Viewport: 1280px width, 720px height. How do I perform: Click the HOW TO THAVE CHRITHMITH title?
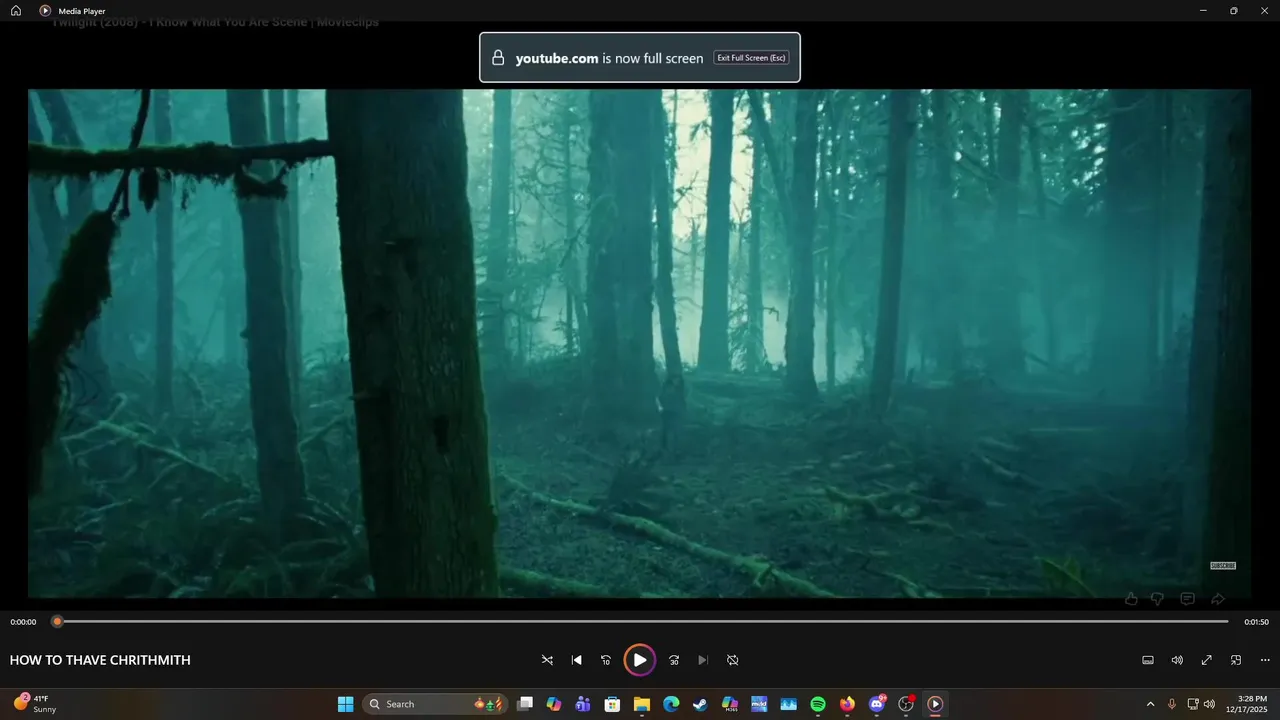click(100, 660)
